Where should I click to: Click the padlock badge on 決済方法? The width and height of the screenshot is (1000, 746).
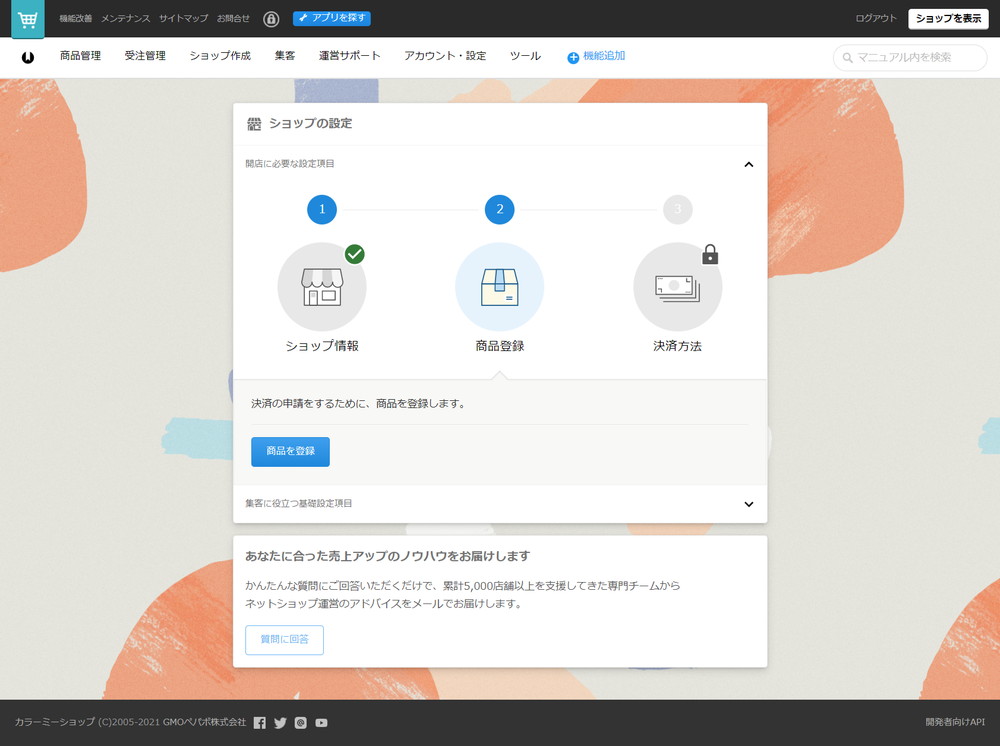click(x=710, y=254)
